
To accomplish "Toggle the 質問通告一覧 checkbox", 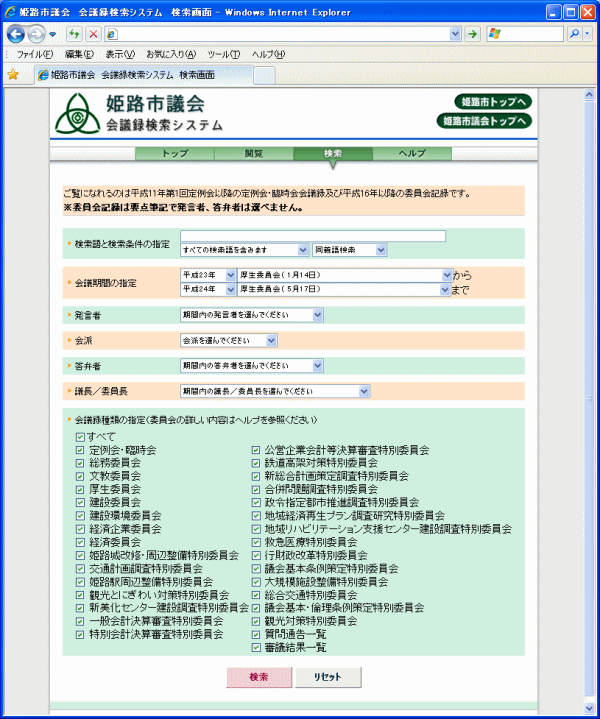I will [256, 635].
